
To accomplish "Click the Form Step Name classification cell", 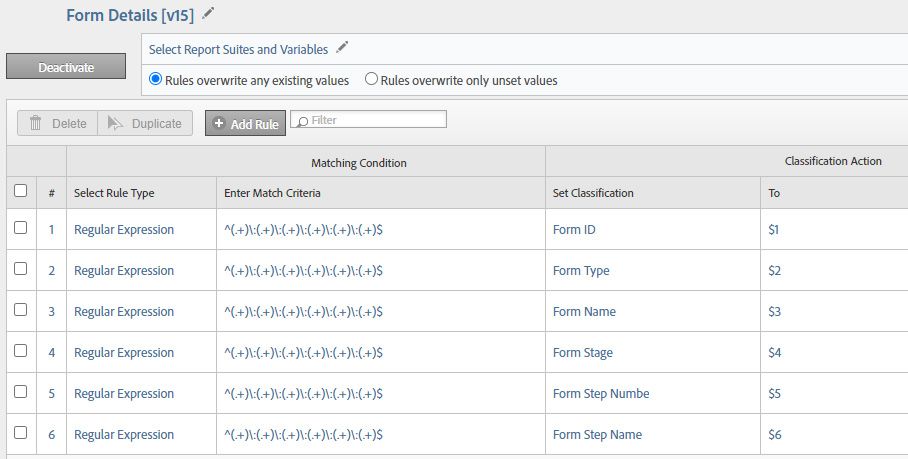I will (597, 435).
